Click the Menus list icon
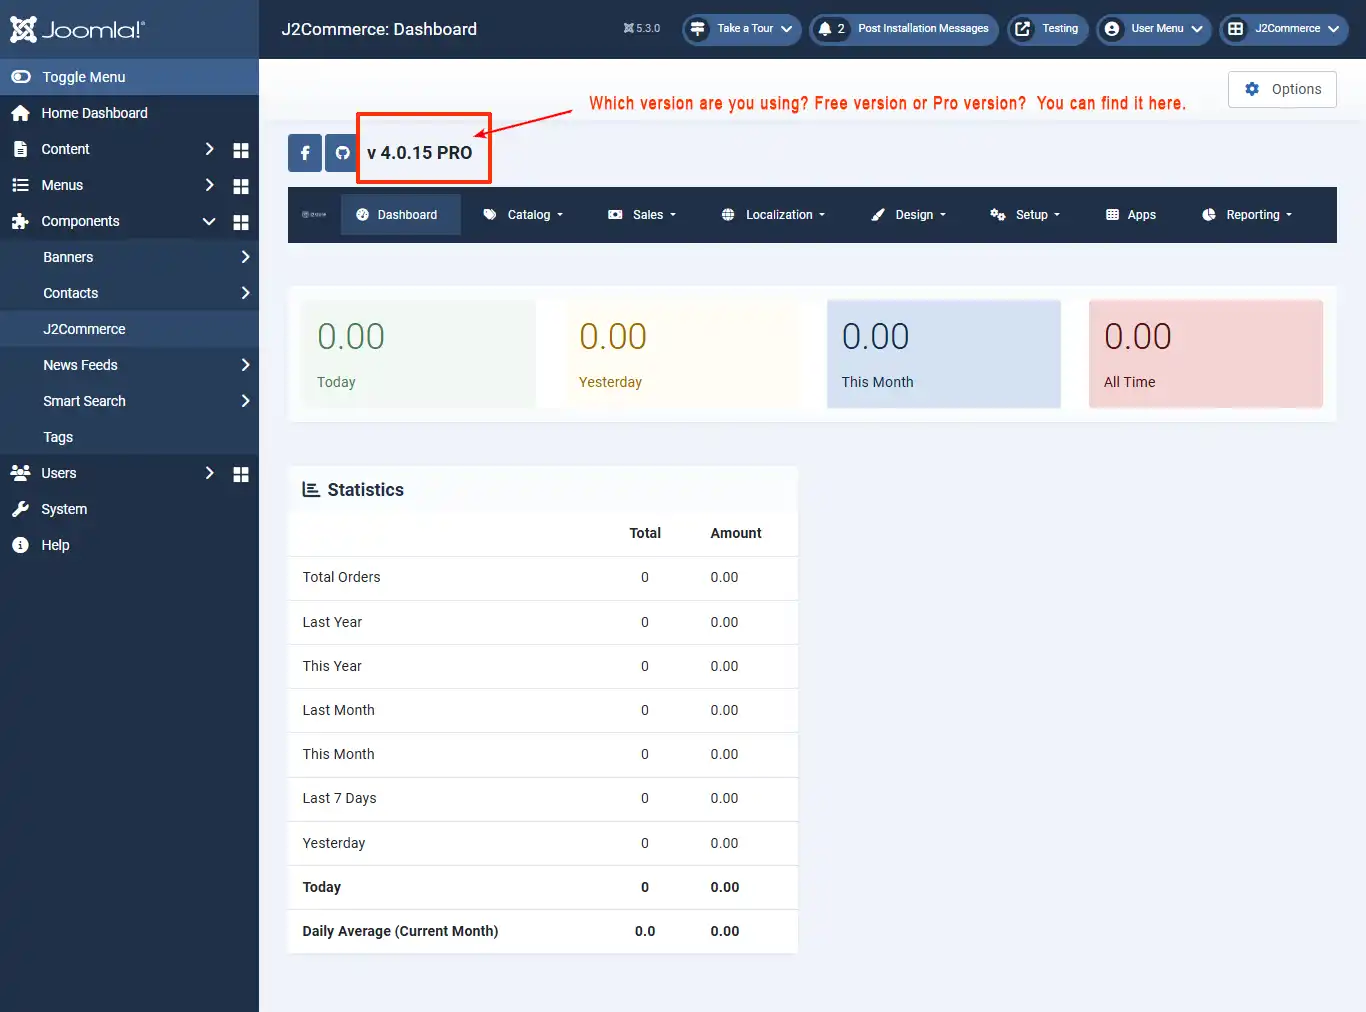Viewport: 1366px width, 1012px height. (20, 185)
